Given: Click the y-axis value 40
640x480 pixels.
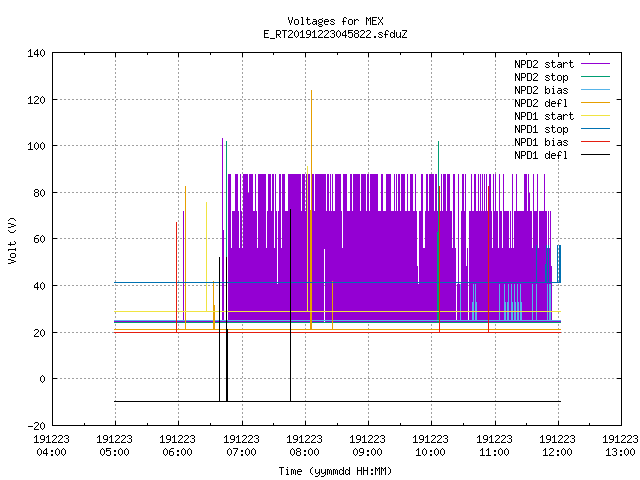Looking at the screenshot, I should pyautogui.click(x=39, y=286).
